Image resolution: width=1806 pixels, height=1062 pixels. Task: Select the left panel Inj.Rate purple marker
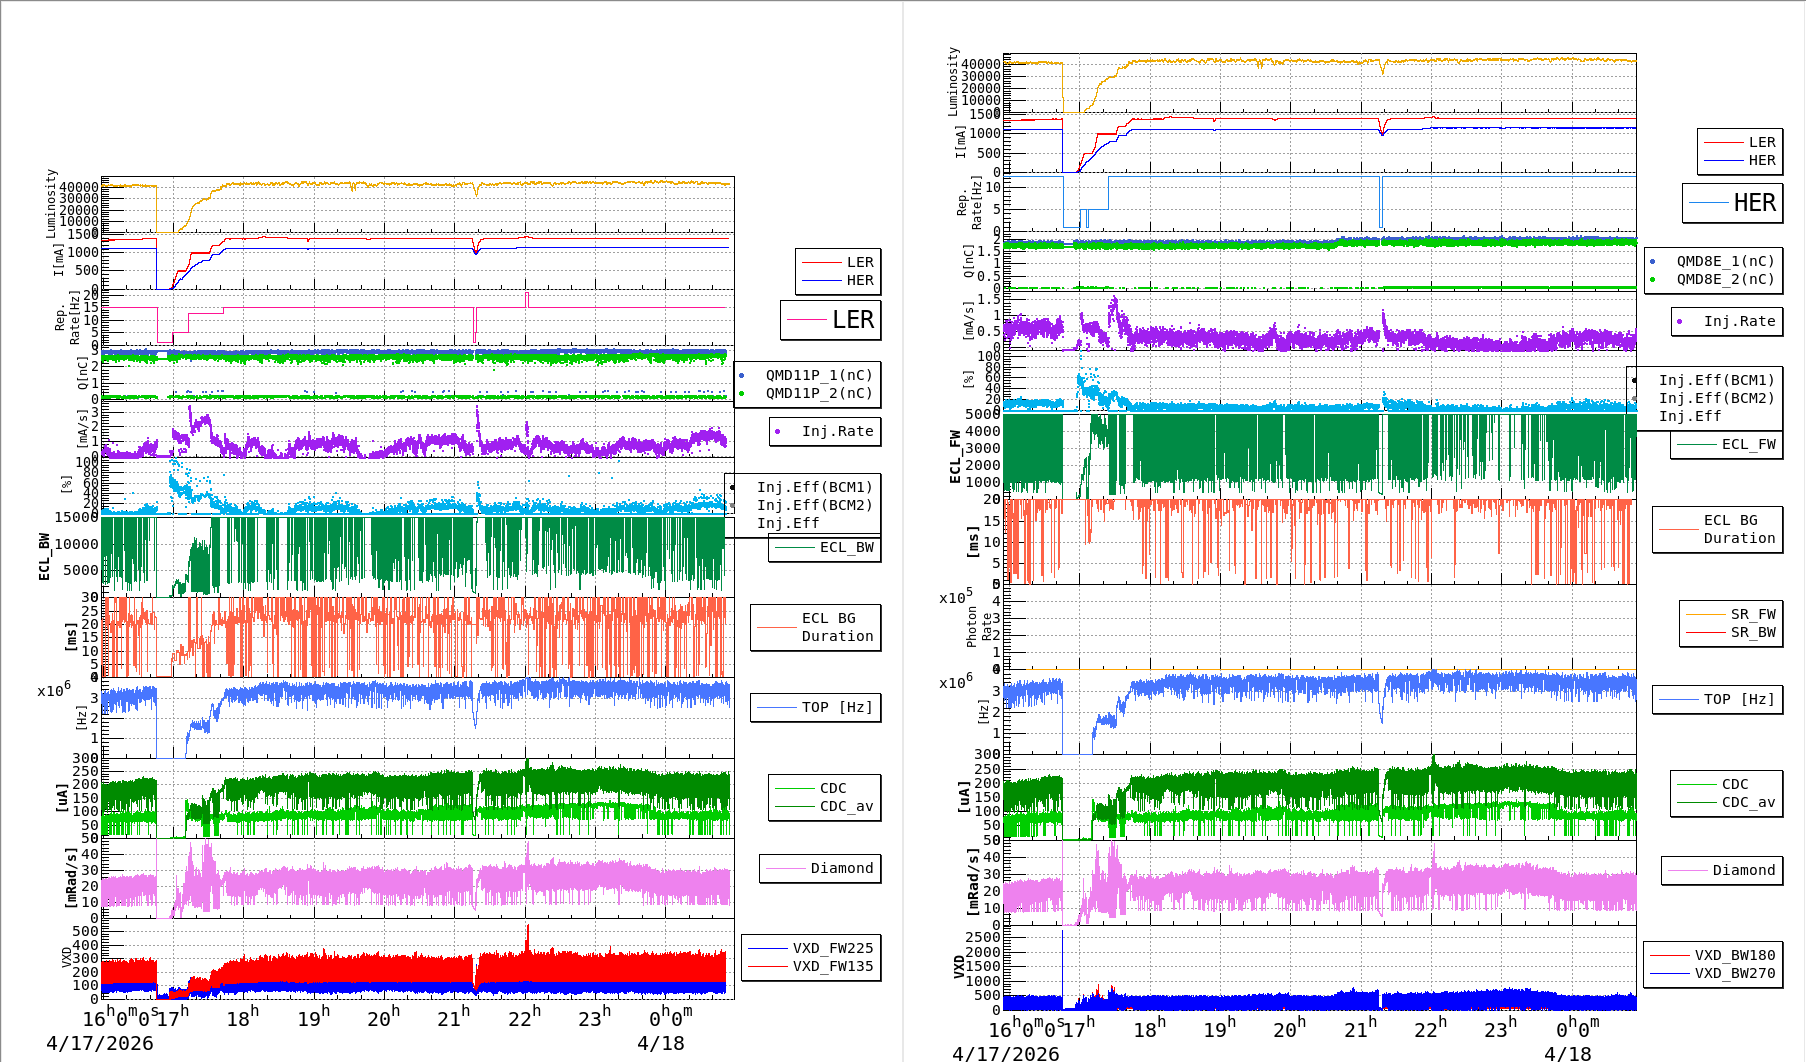[x=777, y=432]
